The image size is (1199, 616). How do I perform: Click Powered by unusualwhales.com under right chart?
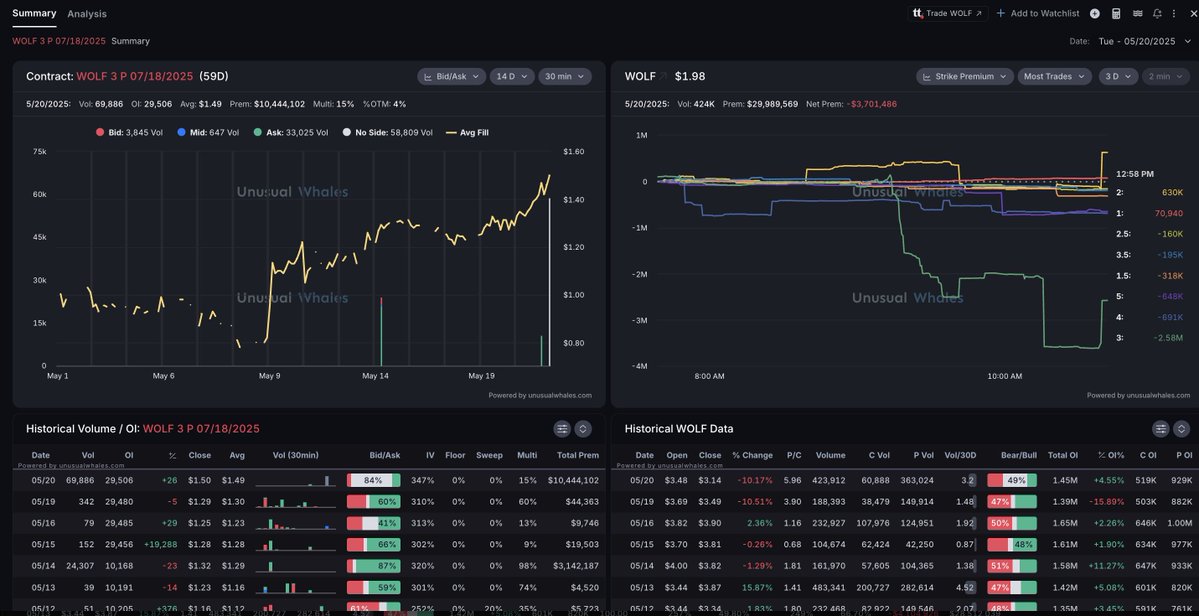click(x=1139, y=395)
